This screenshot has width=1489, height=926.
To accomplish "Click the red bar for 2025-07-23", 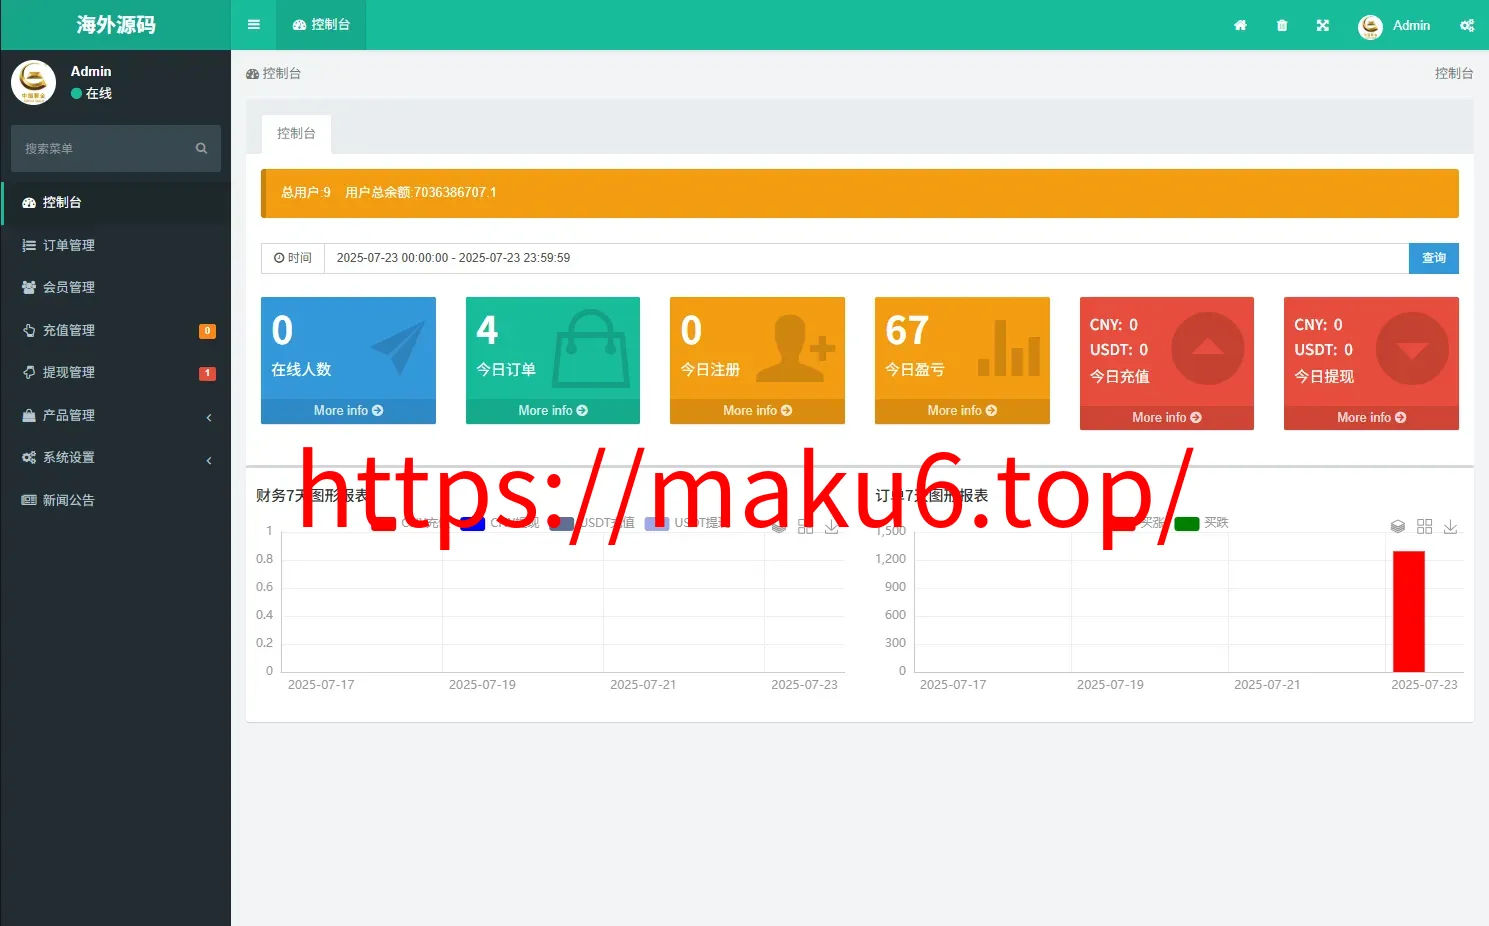I will 1408,611.
